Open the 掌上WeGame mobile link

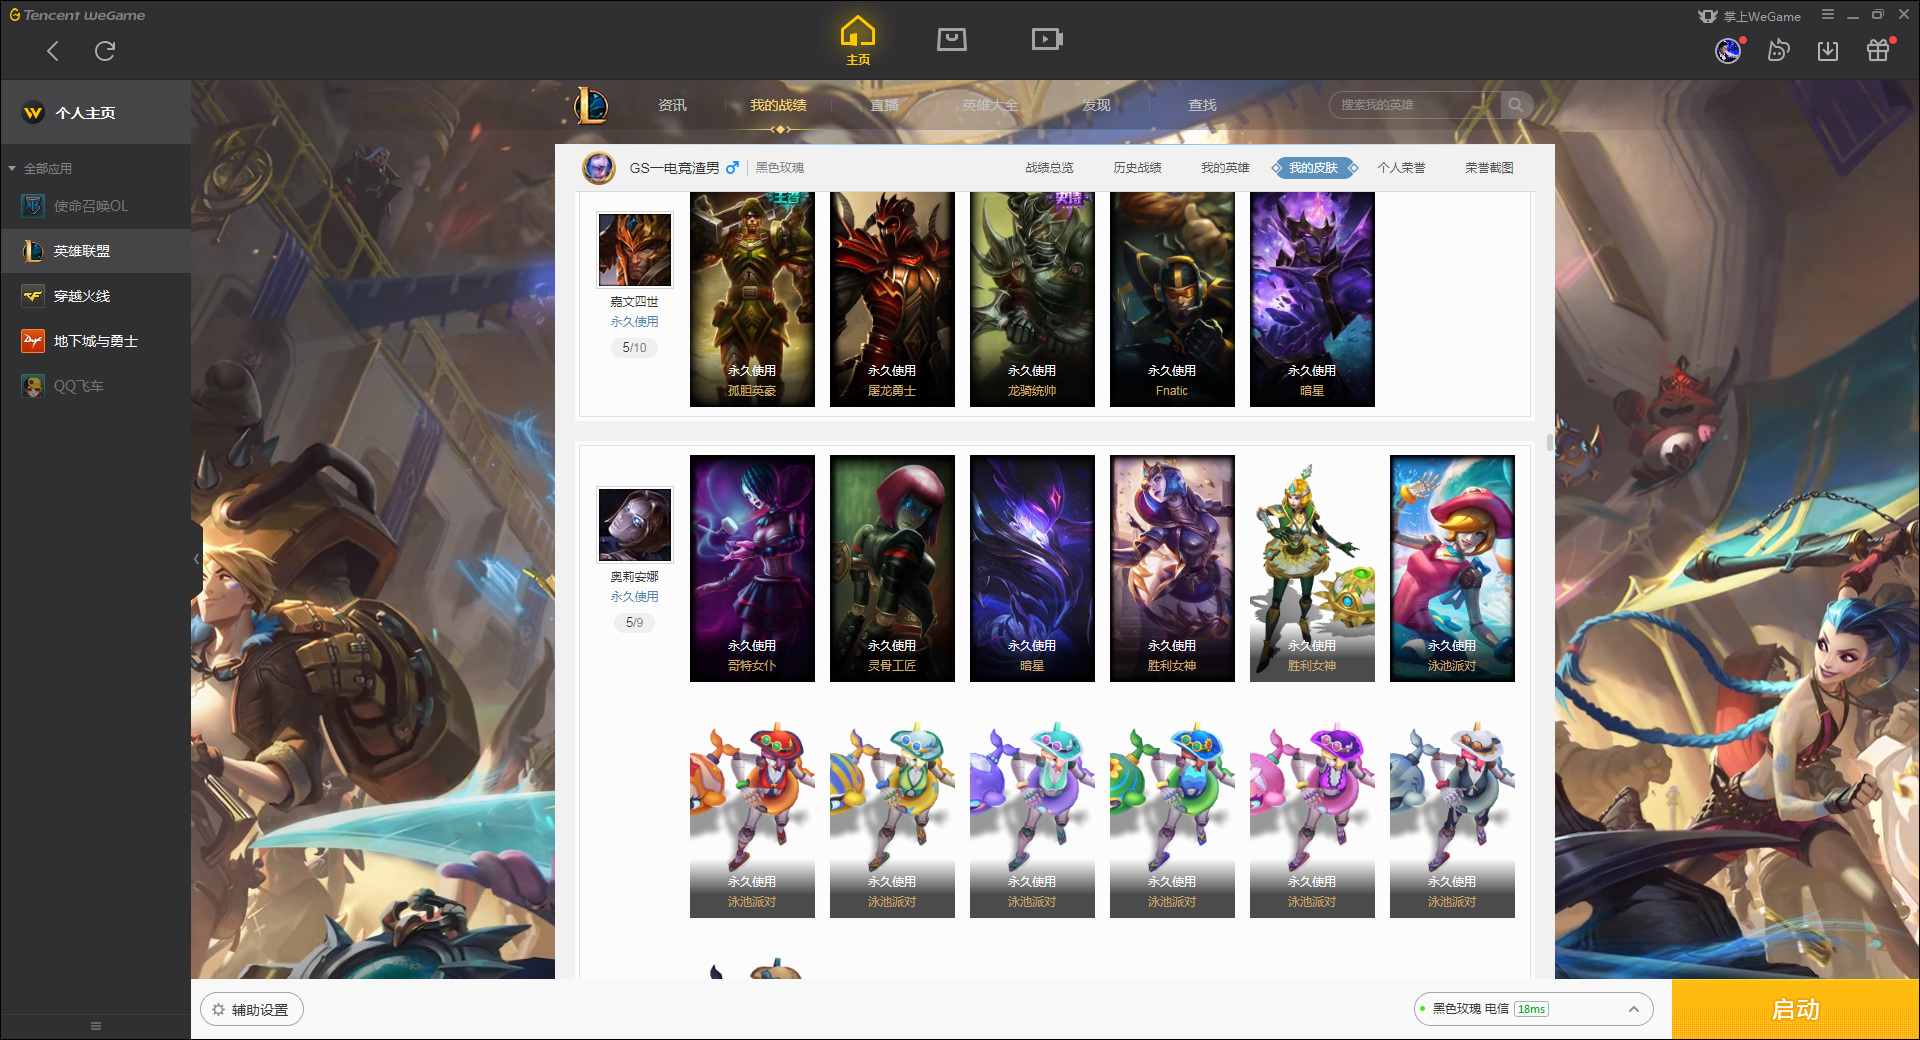point(1750,16)
